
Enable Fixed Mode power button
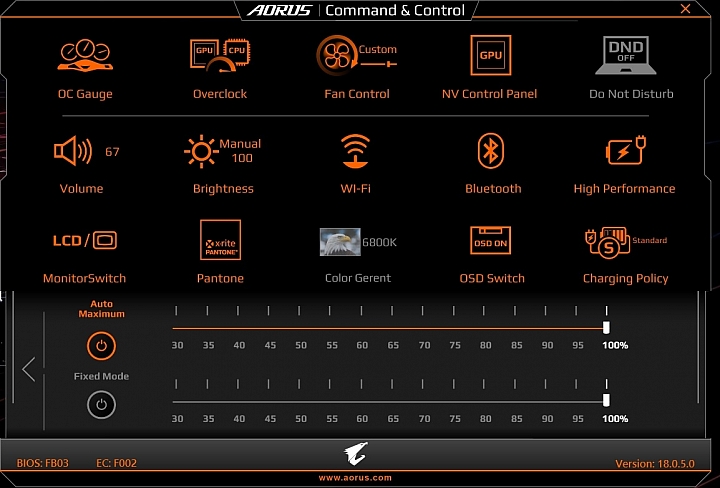coord(101,404)
